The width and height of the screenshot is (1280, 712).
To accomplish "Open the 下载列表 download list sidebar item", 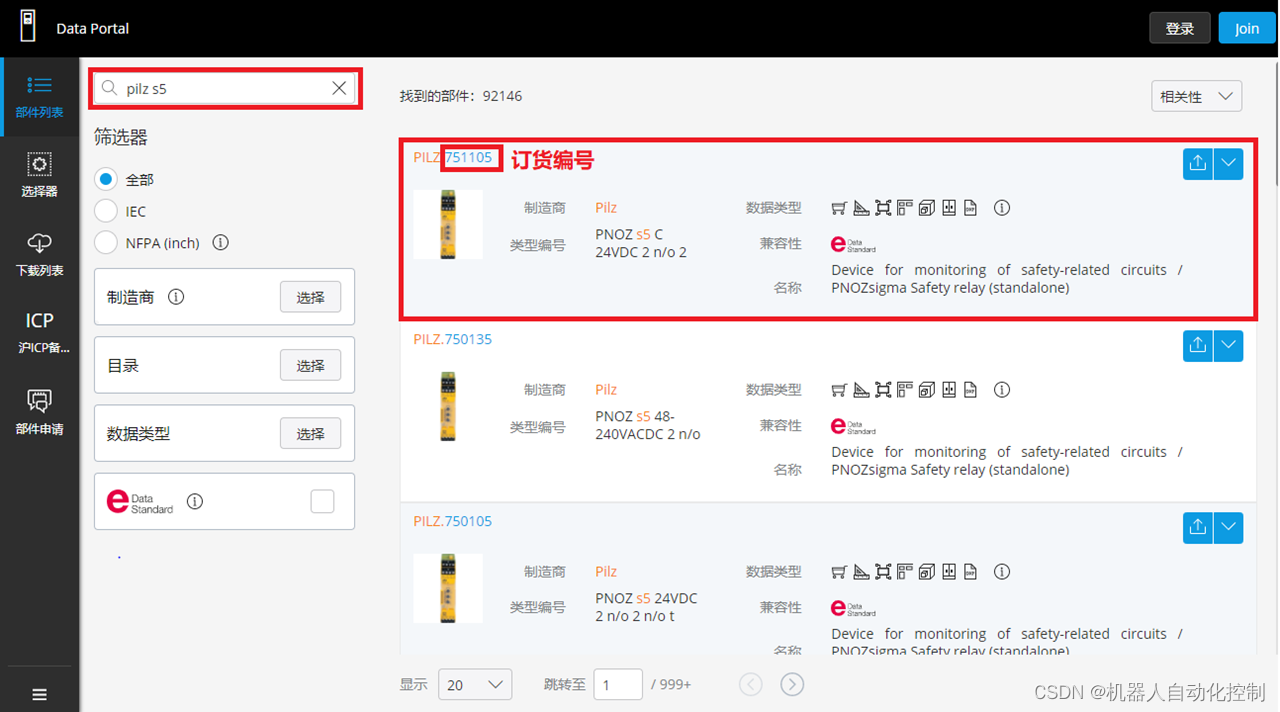I will [39, 255].
